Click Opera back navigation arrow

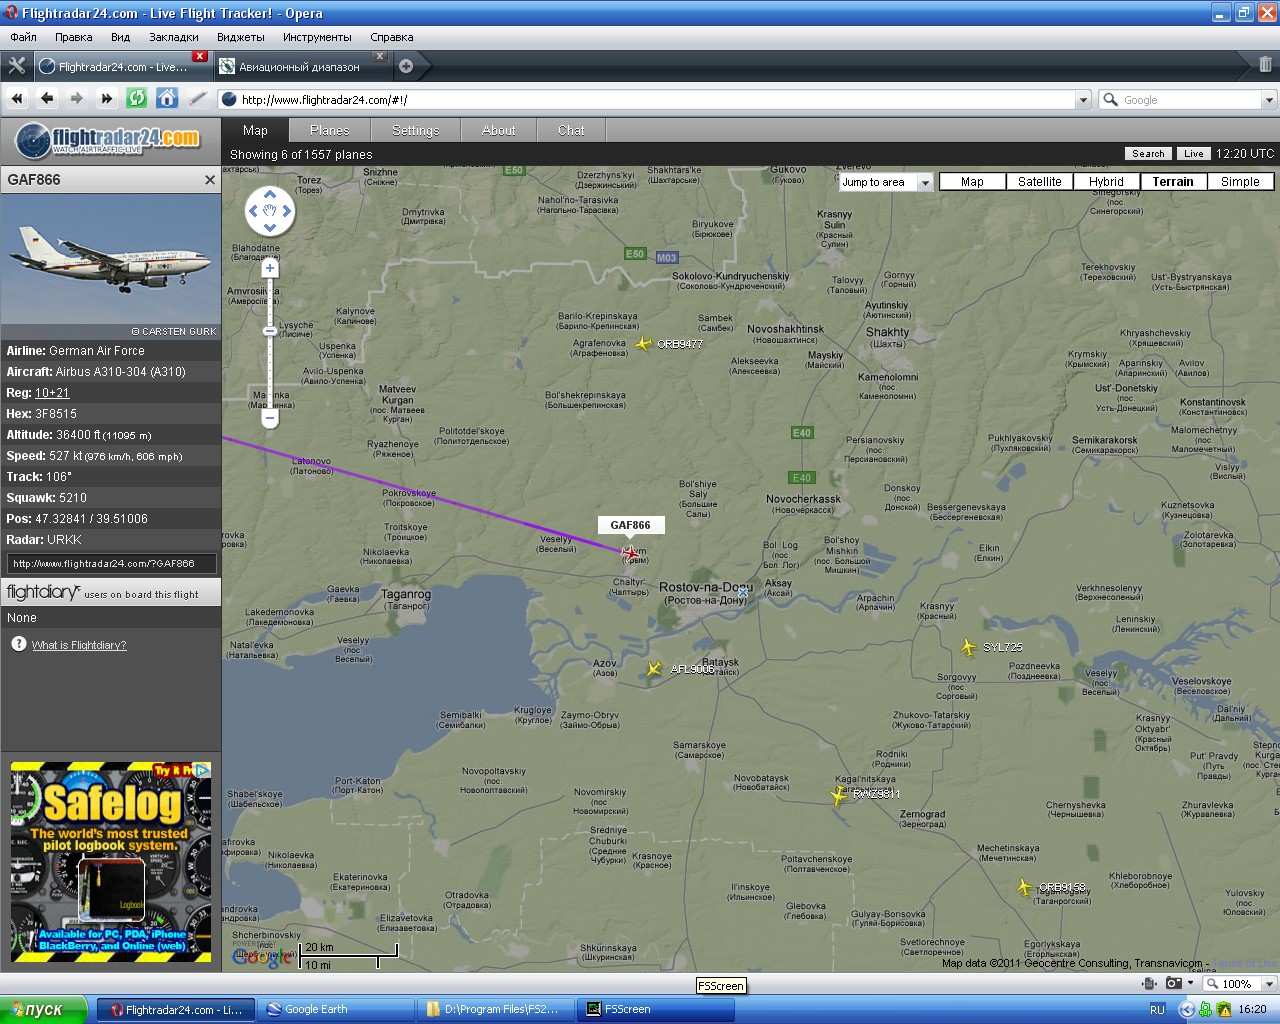coord(47,98)
